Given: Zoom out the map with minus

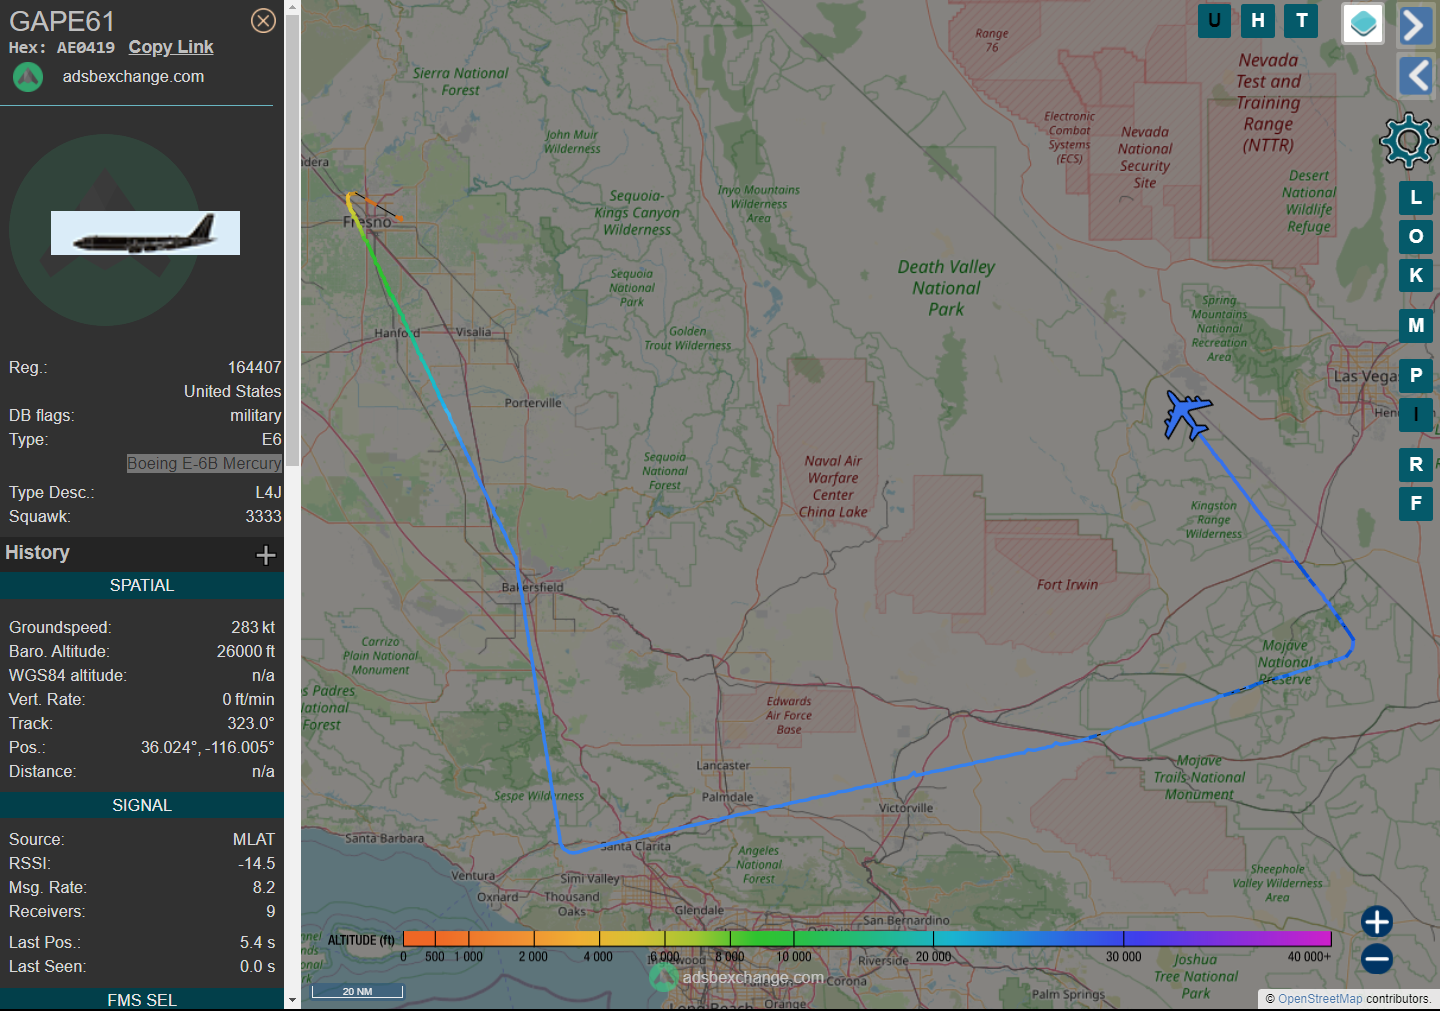Looking at the screenshot, I should pos(1377,959).
